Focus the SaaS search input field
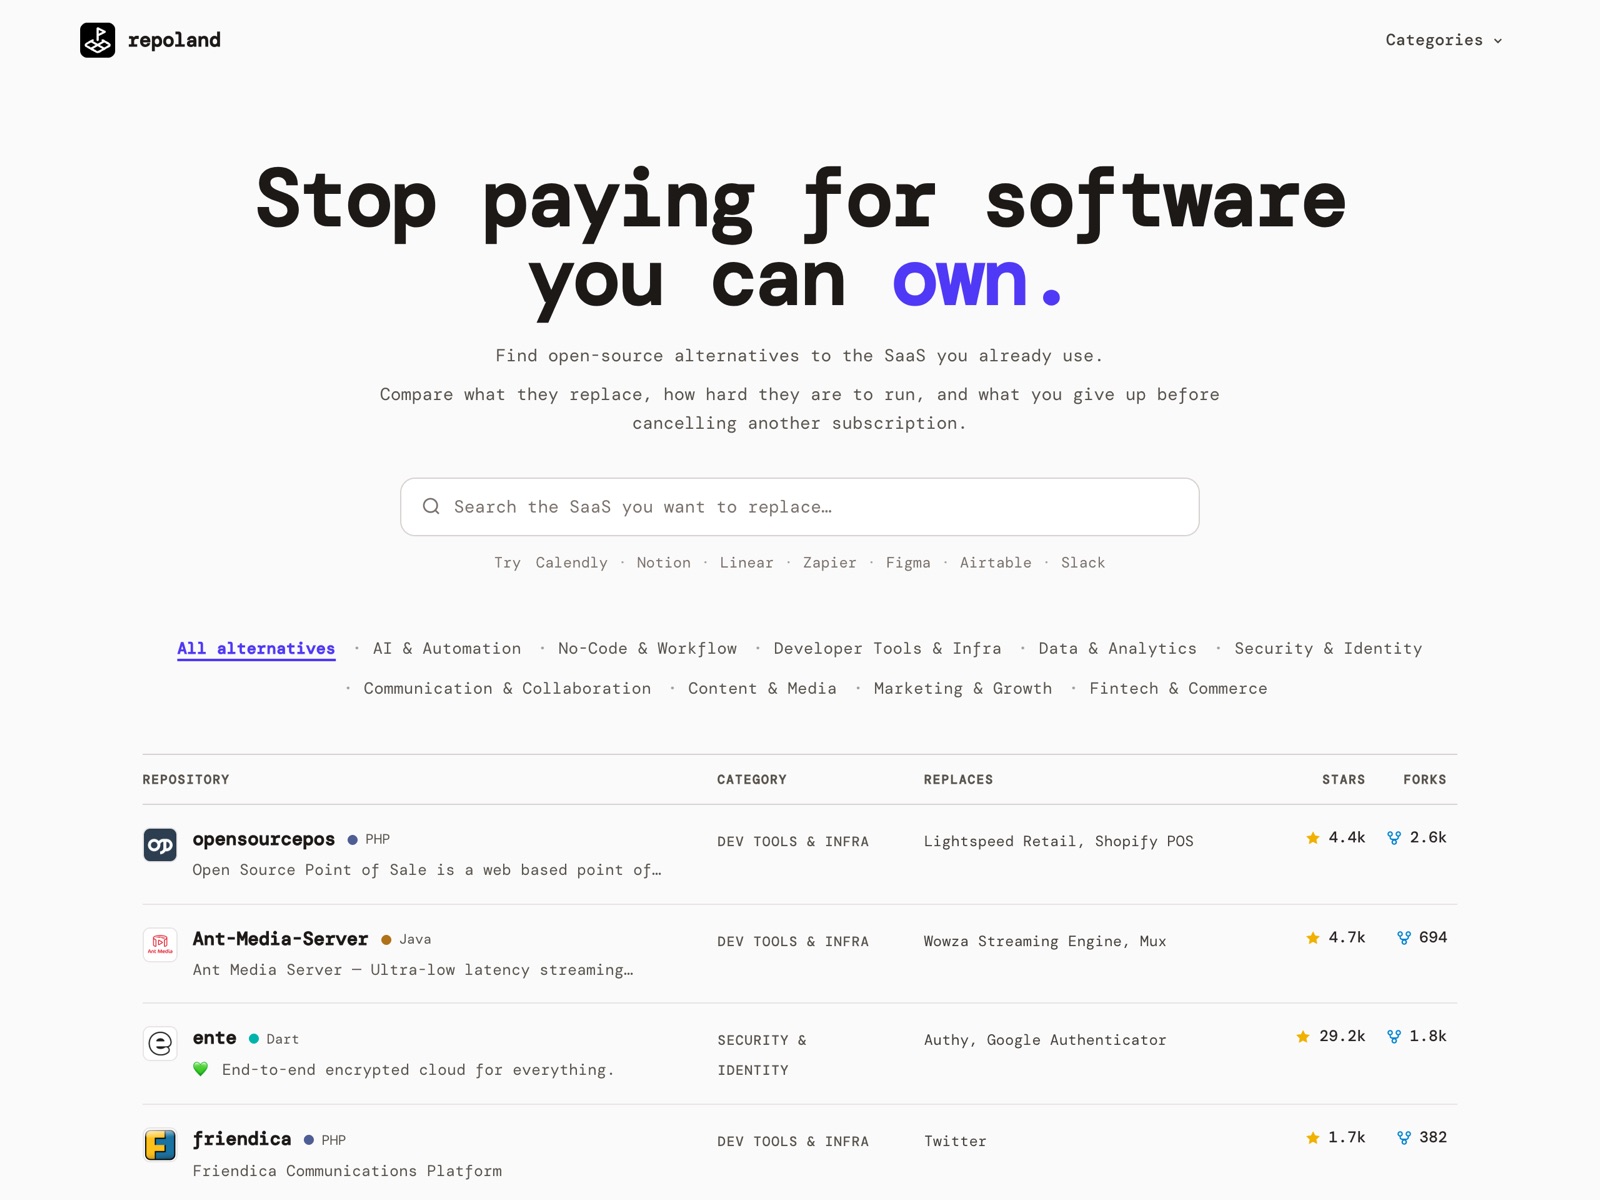Screen dimensions: 1600x1200 click(x=799, y=507)
